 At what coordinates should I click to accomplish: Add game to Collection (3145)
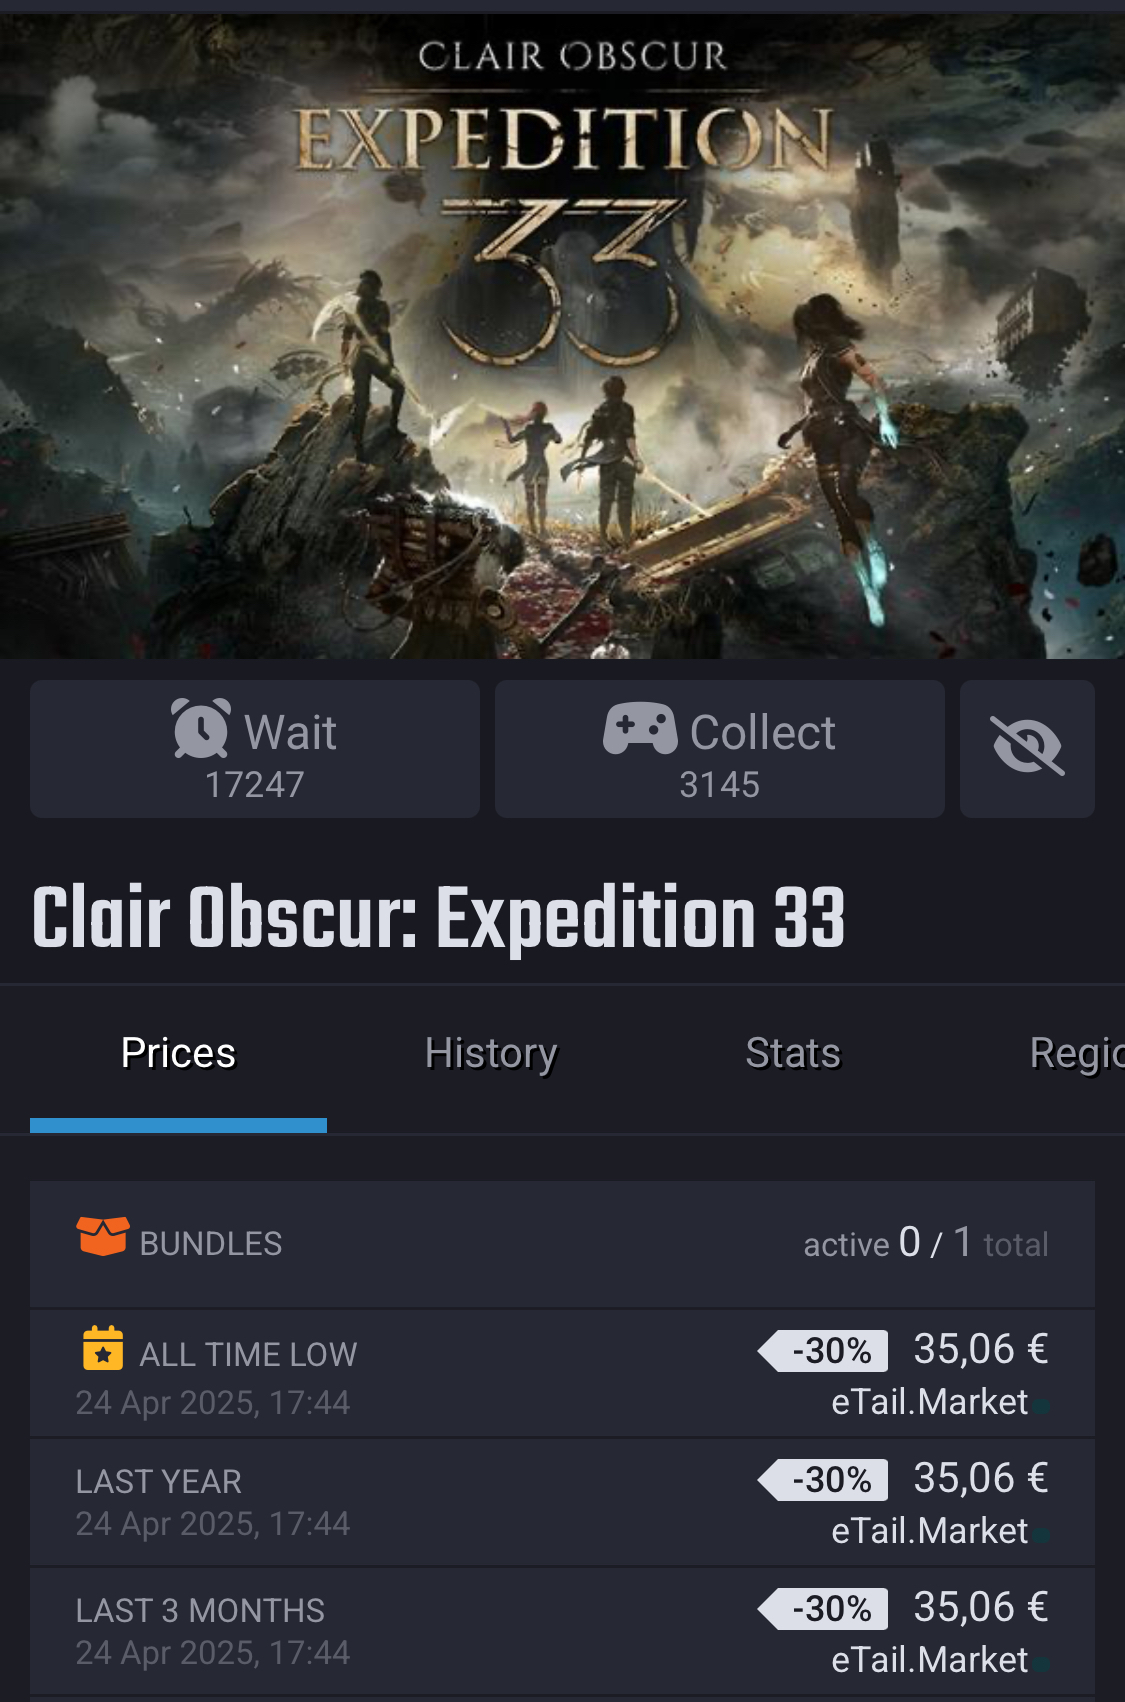(720, 749)
